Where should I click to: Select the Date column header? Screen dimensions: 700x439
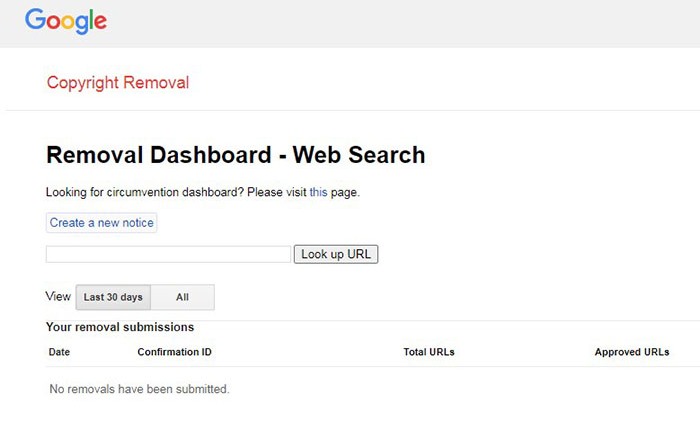pos(59,352)
